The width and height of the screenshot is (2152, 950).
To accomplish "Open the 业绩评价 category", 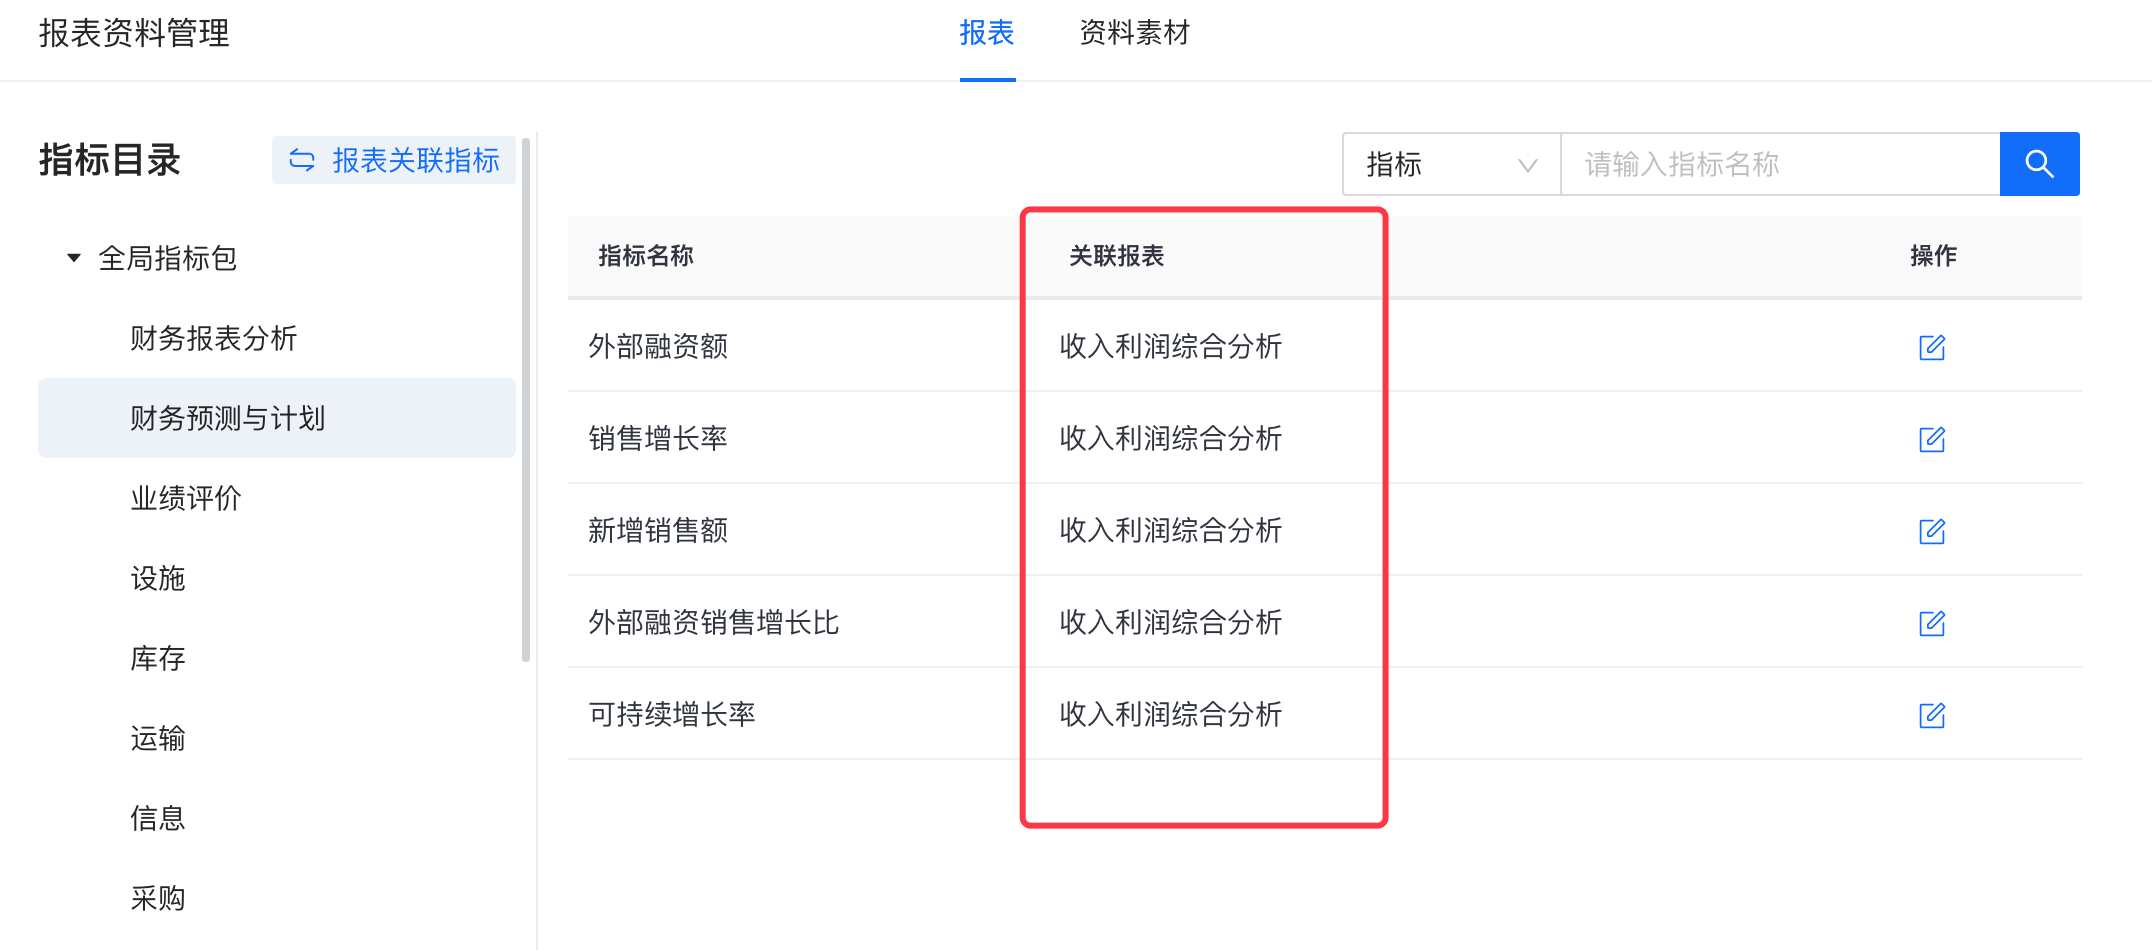I will (186, 498).
